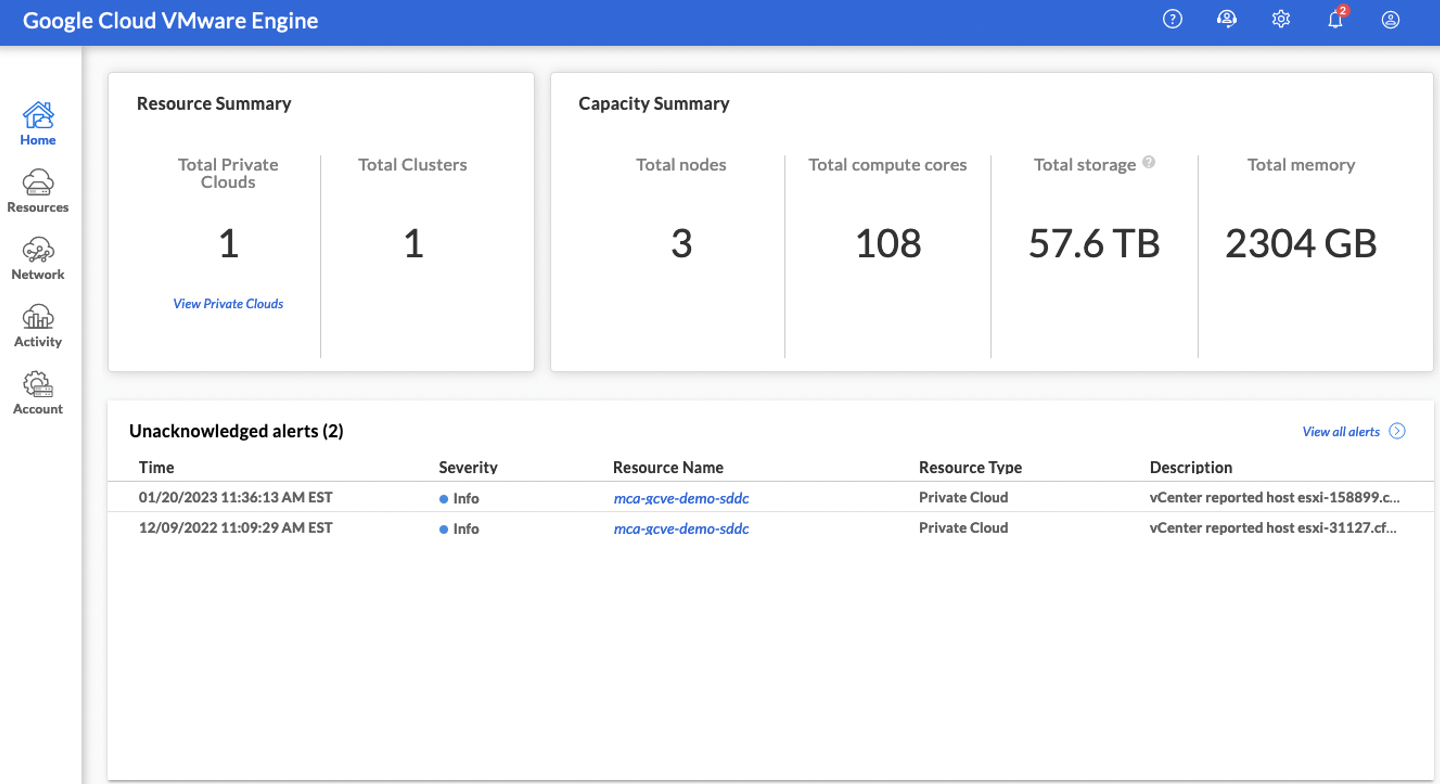Image resolution: width=1440 pixels, height=784 pixels.
Task: Select the Time column header
Action: pyautogui.click(x=157, y=467)
